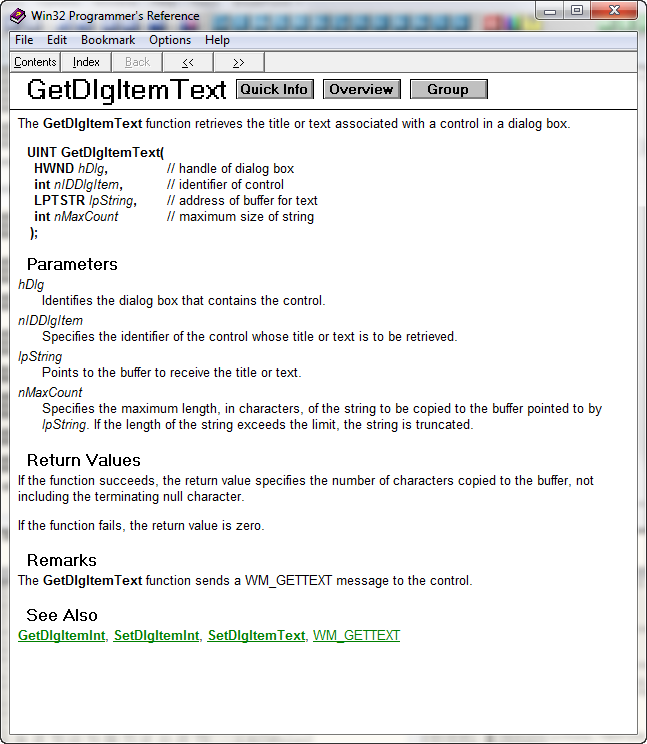This screenshot has width=647, height=744.
Task: Click the disabled Back button
Action: (x=137, y=62)
